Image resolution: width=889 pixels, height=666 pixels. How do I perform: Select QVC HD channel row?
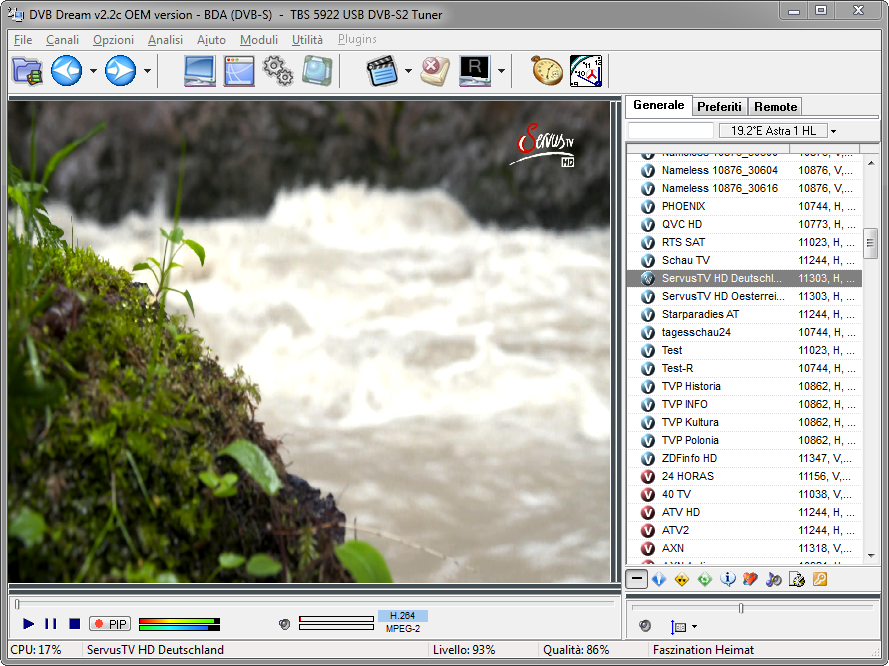click(744, 224)
